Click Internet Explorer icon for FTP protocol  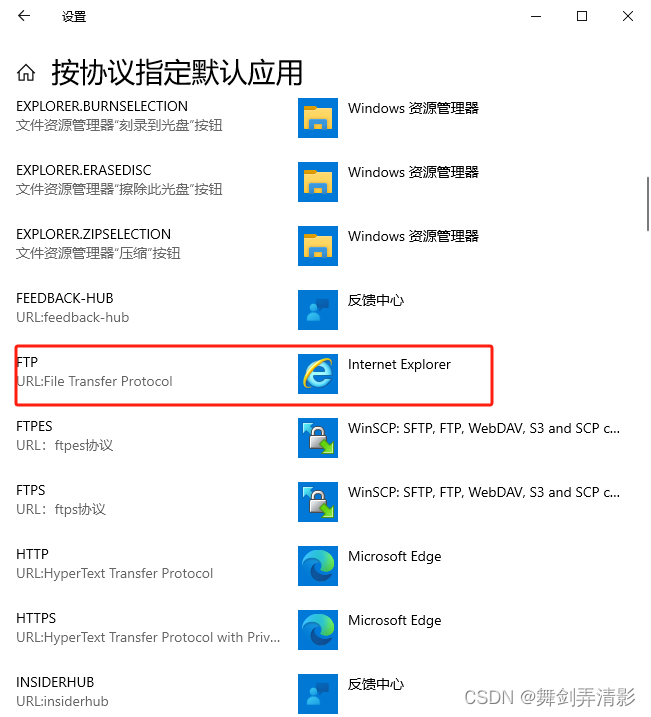(x=318, y=374)
